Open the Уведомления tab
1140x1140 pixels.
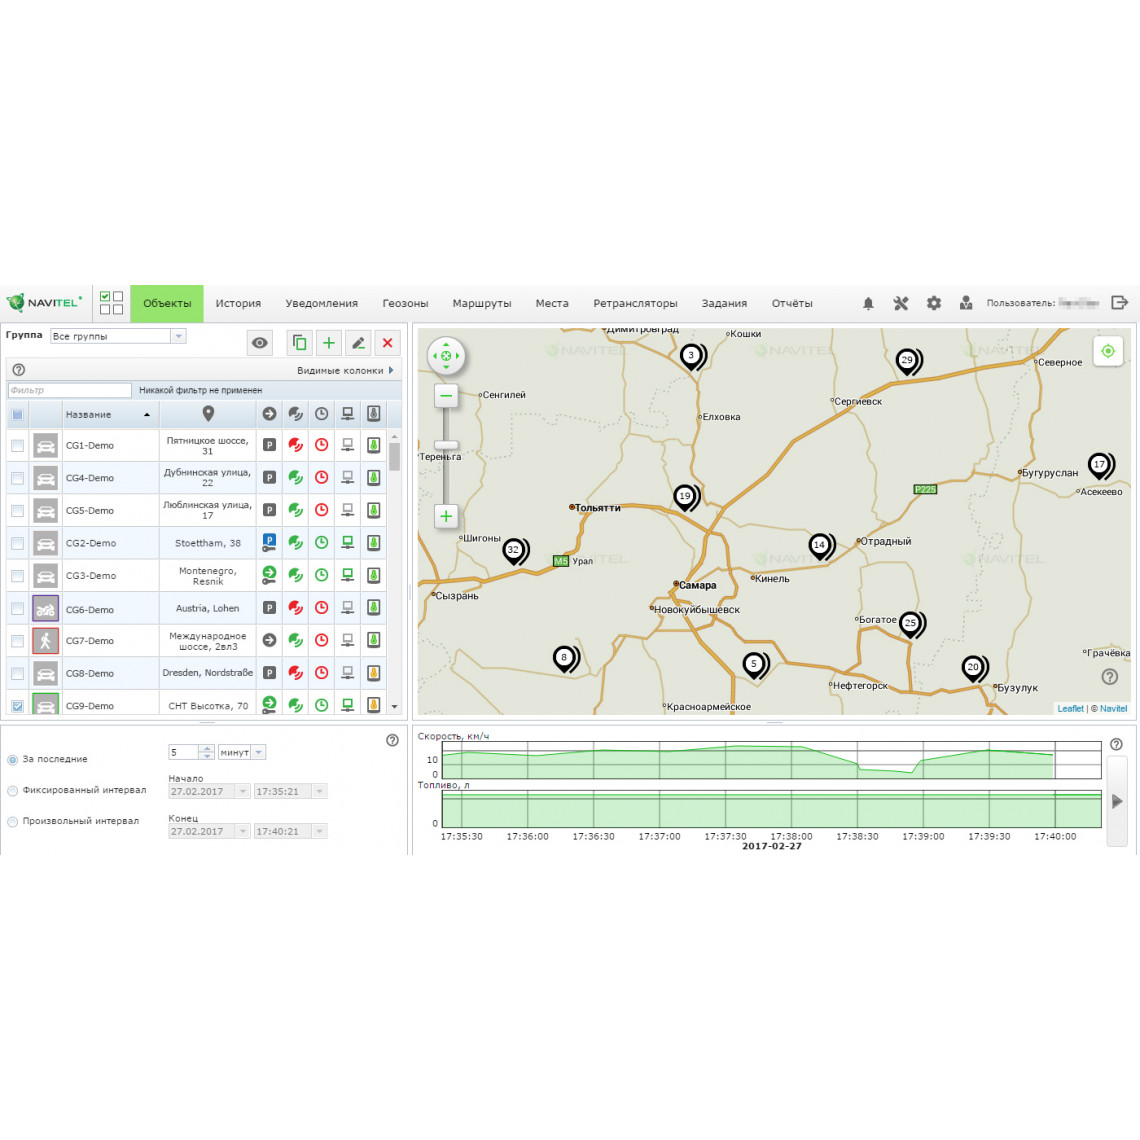click(x=321, y=303)
